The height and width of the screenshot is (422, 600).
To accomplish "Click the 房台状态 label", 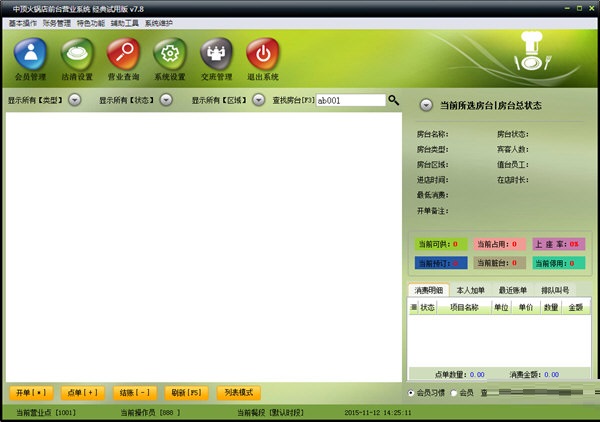I will coord(513,134).
